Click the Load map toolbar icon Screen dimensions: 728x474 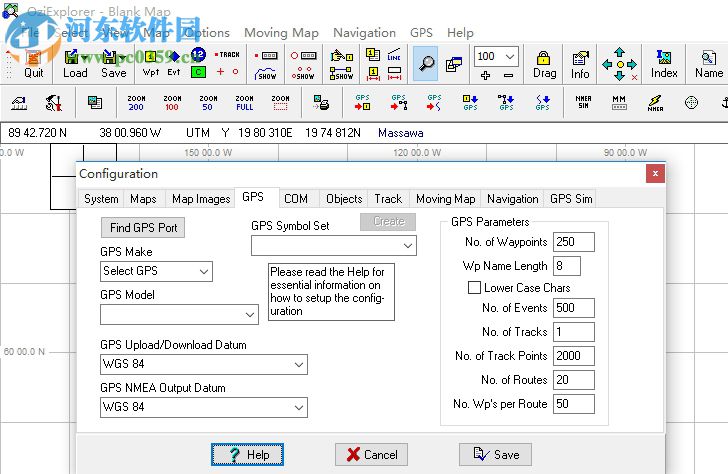point(75,64)
